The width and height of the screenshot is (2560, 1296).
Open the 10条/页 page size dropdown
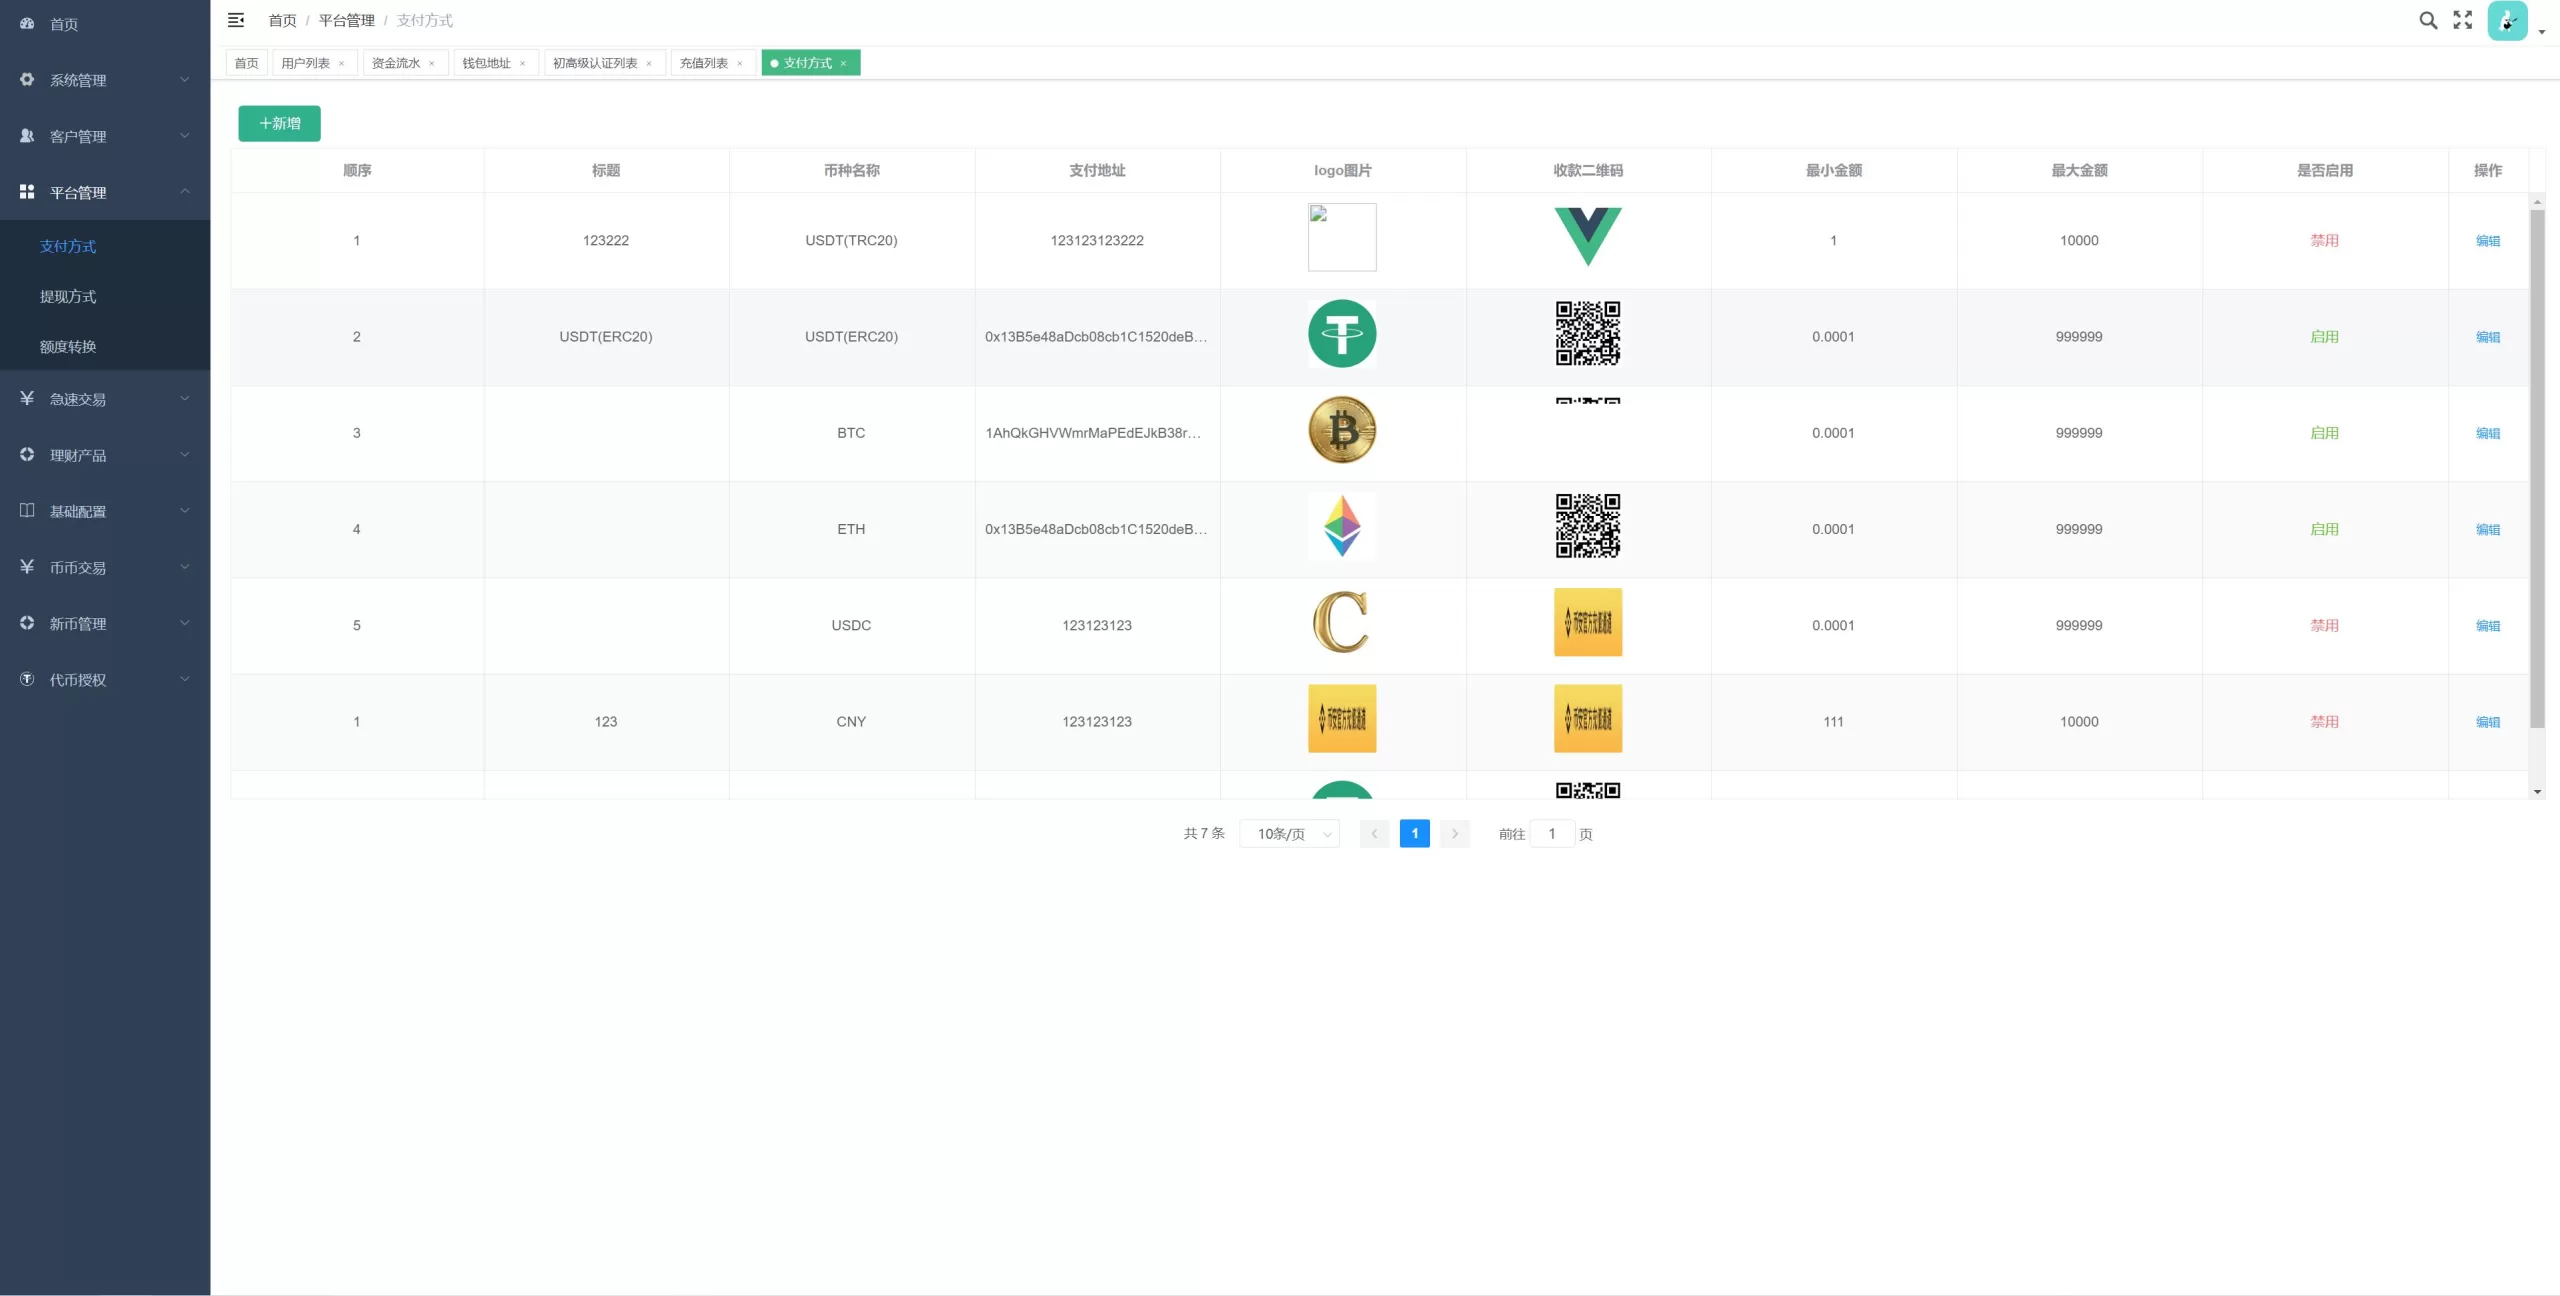pos(1289,834)
